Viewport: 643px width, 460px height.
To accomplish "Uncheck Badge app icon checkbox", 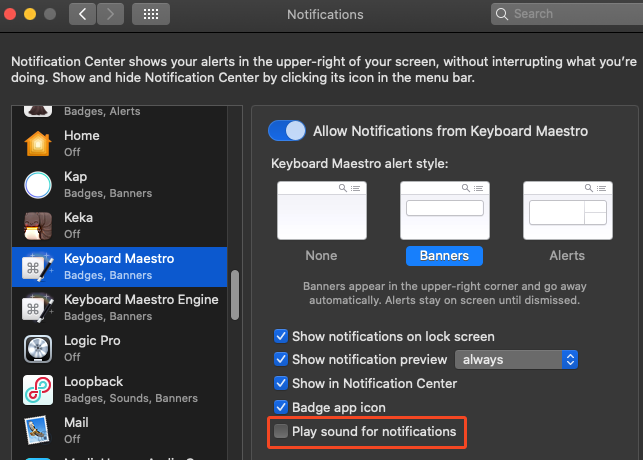I will [282, 408].
